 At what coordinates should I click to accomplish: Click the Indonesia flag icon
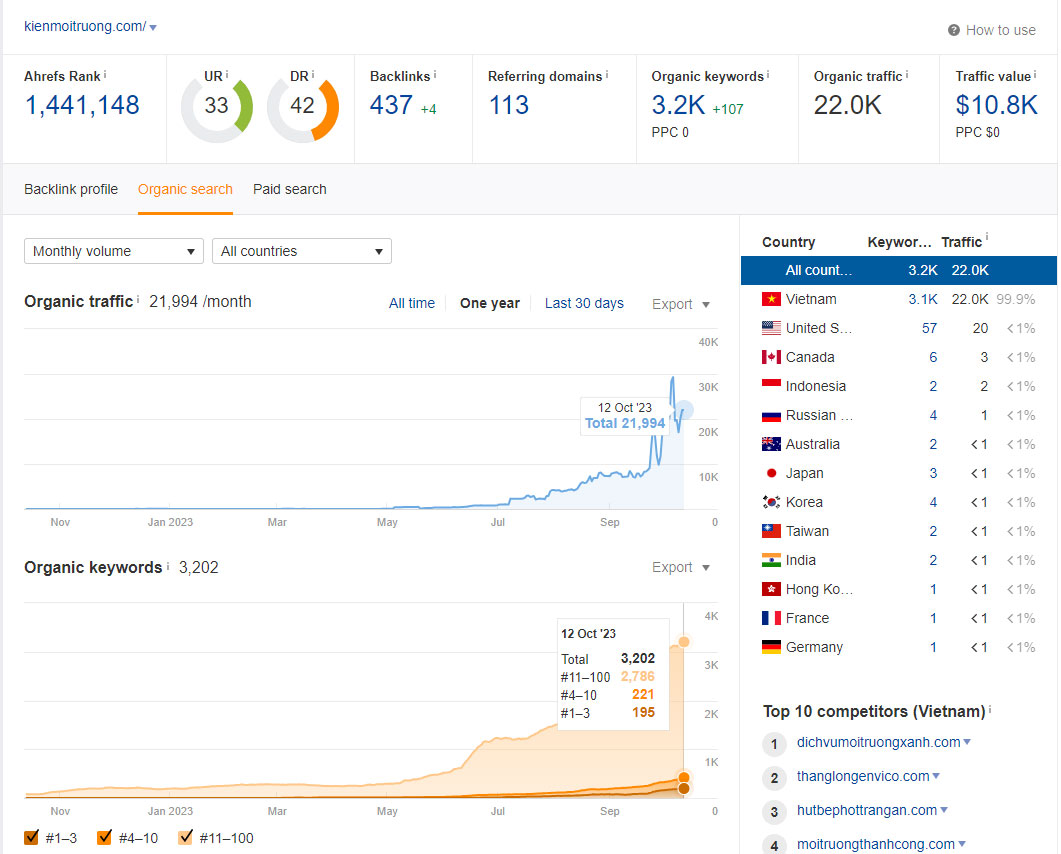(x=771, y=386)
